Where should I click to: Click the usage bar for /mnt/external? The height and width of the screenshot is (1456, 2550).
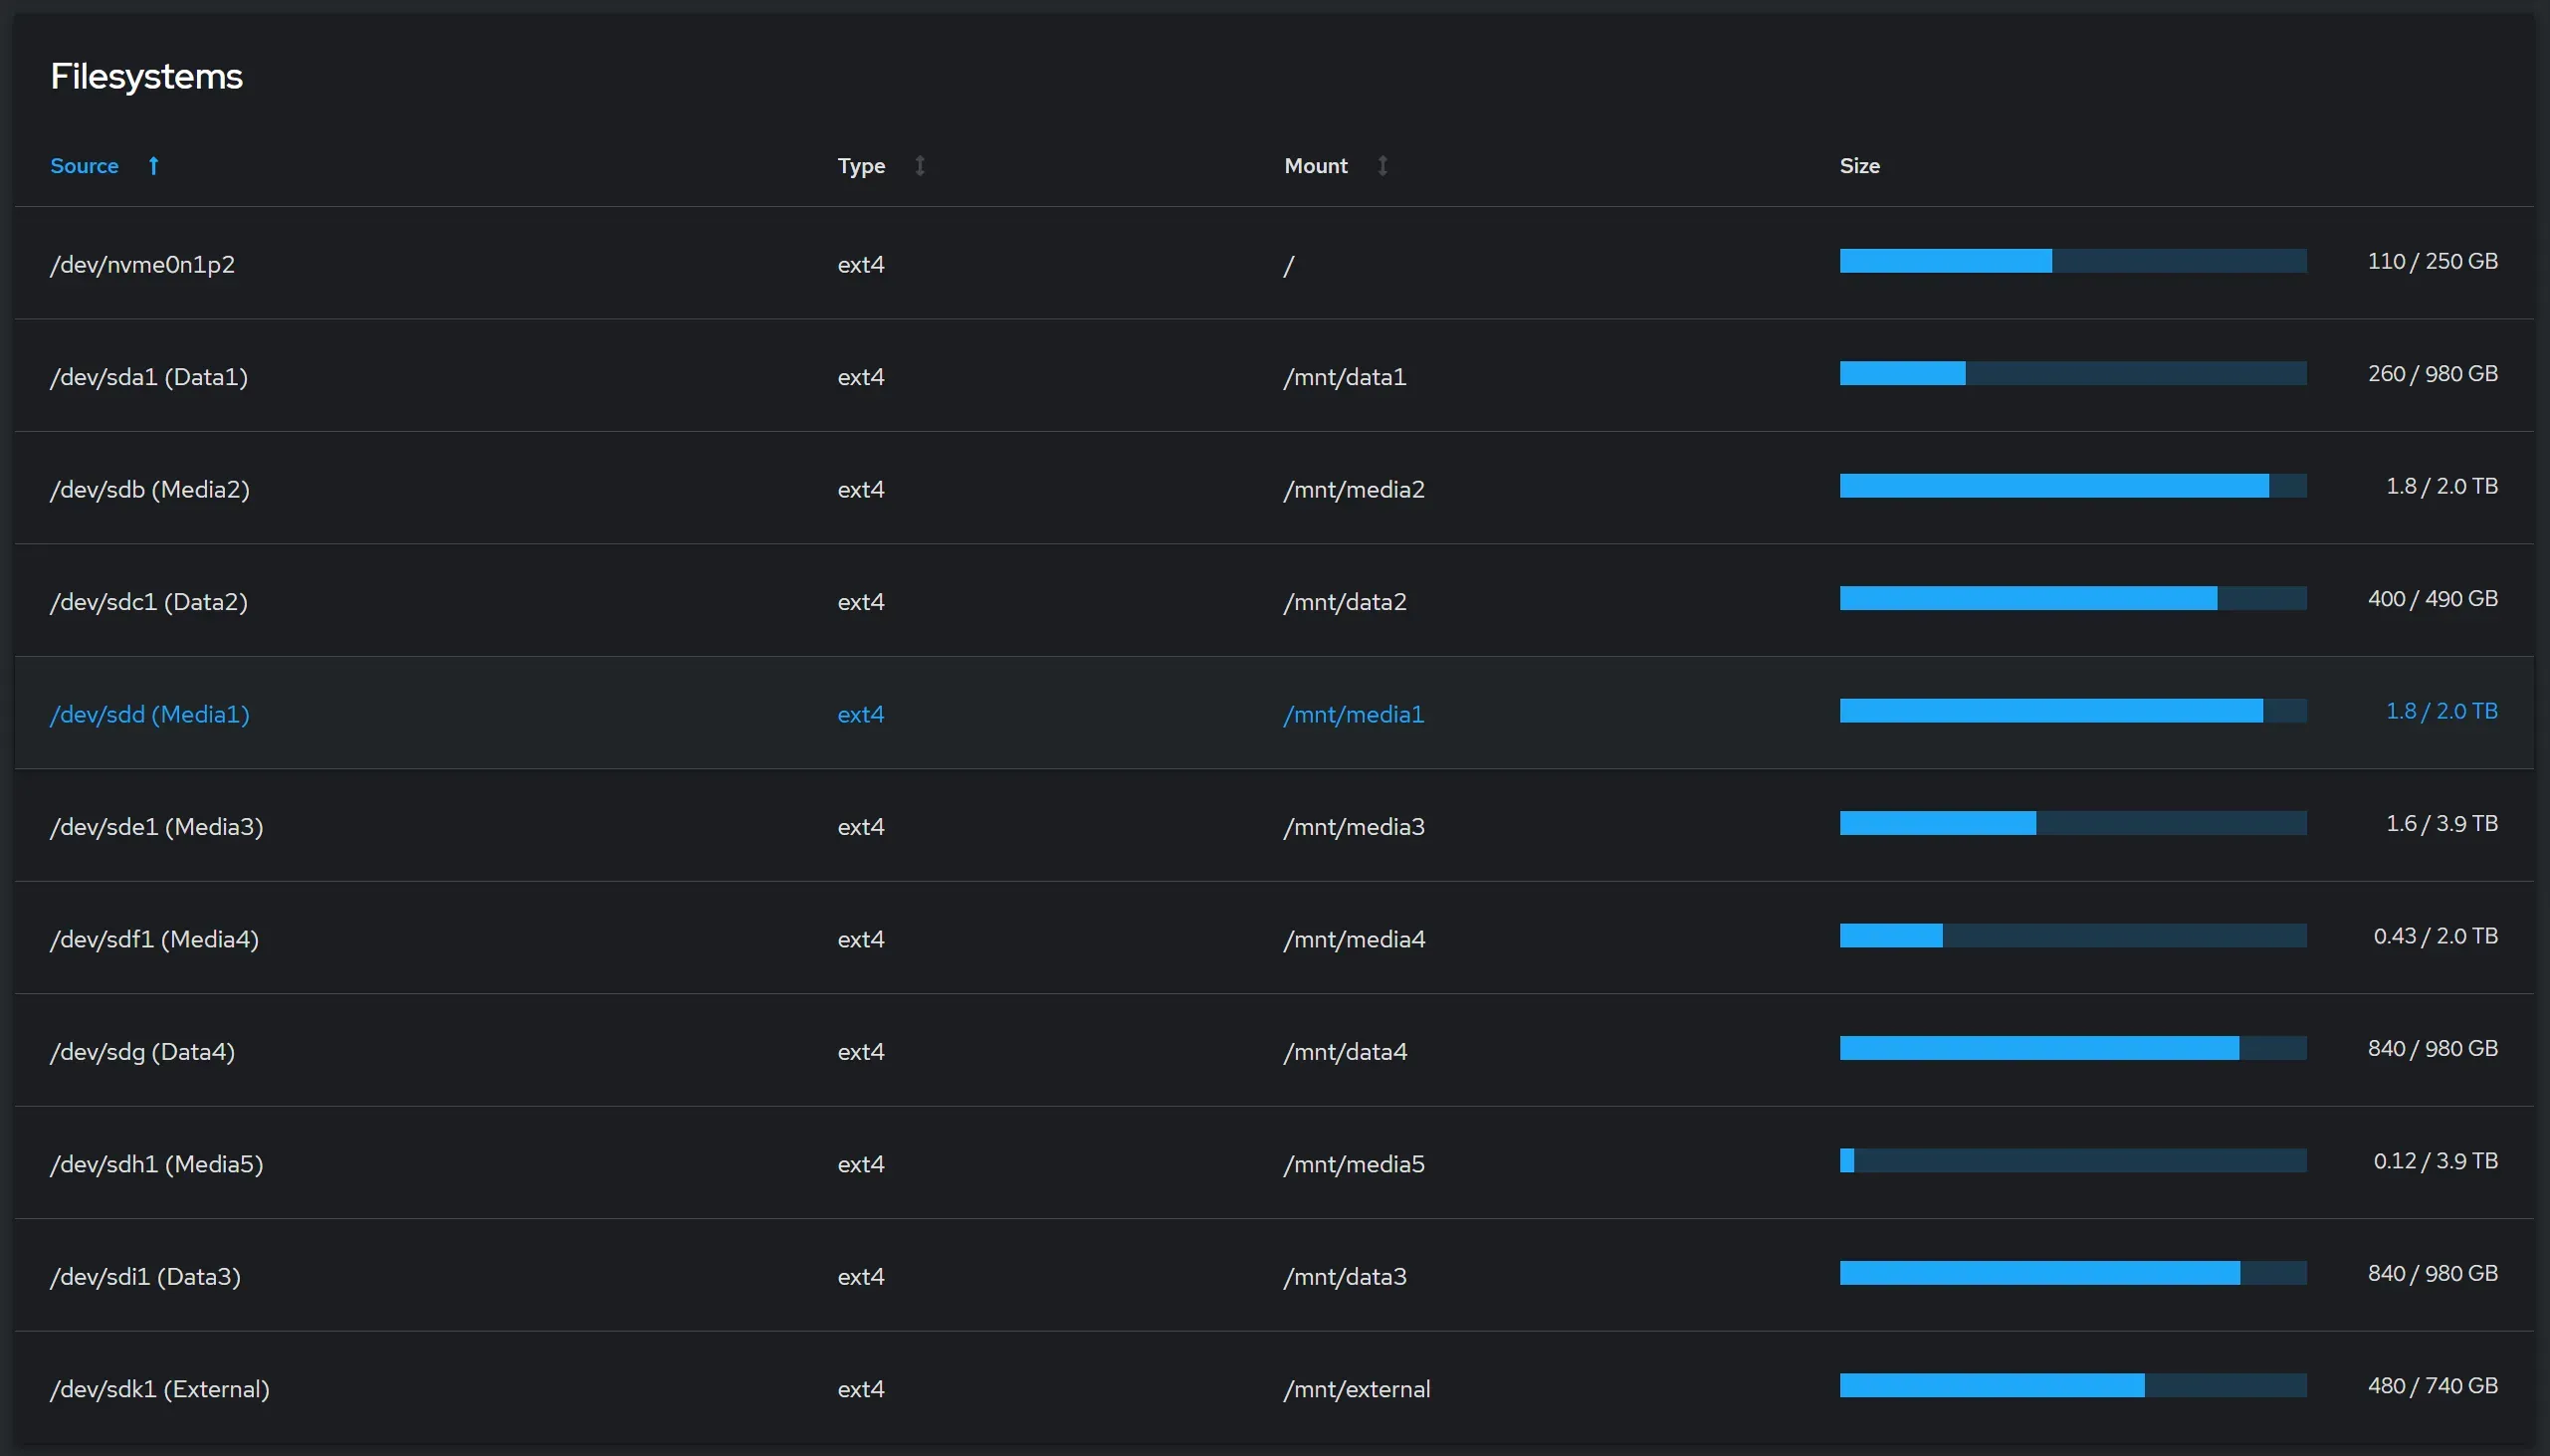click(x=2073, y=1386)
